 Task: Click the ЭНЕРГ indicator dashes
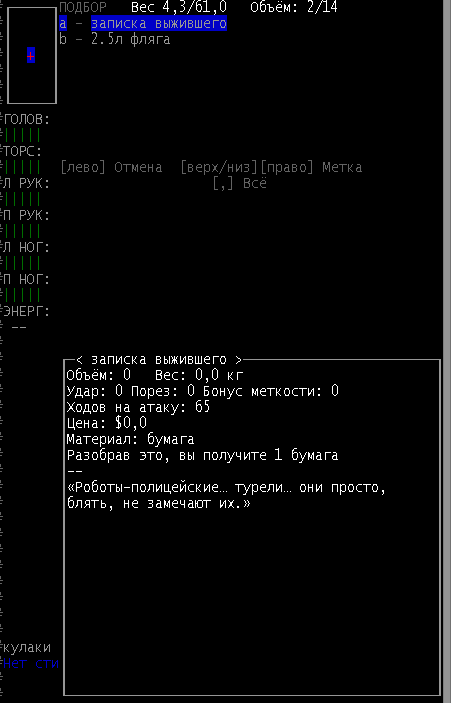pyautogui.click(x=19, y=327)
